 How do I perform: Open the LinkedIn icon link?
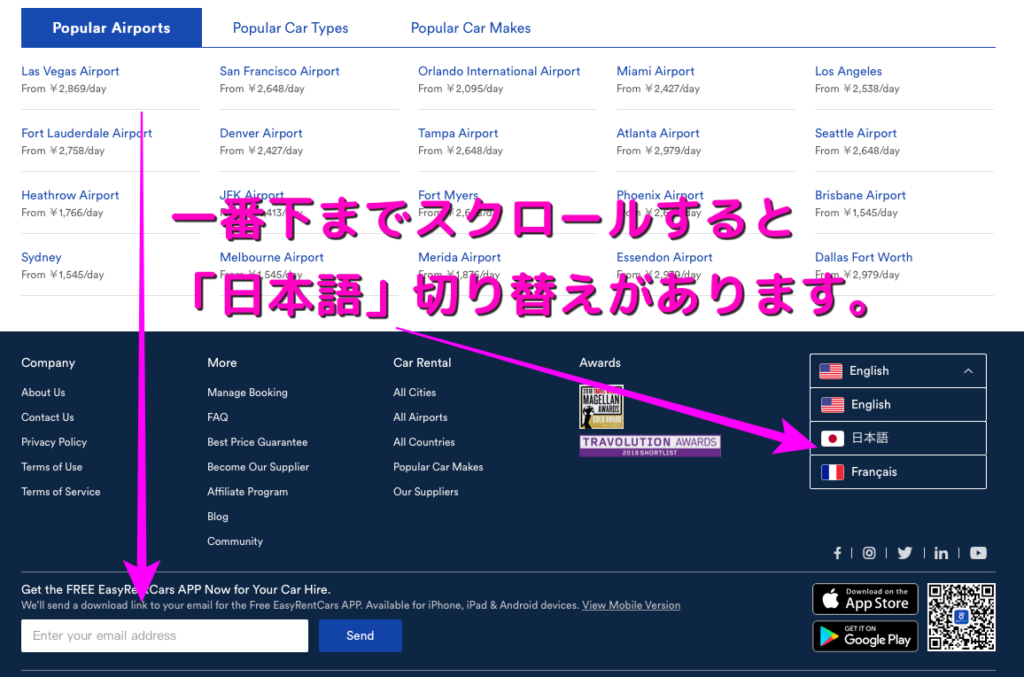coord(941,553)
